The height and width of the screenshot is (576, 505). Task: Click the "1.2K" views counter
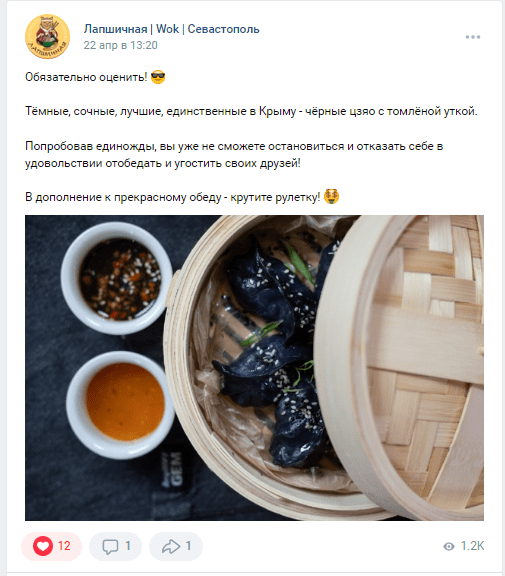point(472,546)
